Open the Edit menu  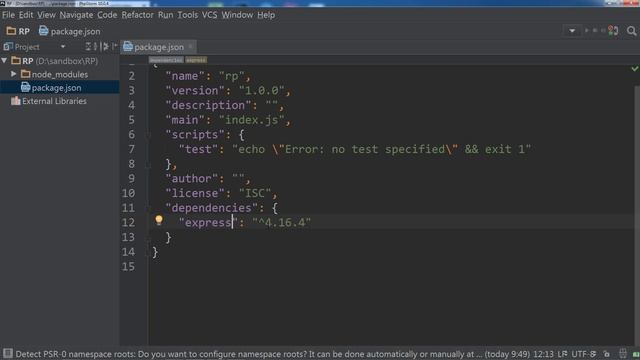(x=26, y=15)
